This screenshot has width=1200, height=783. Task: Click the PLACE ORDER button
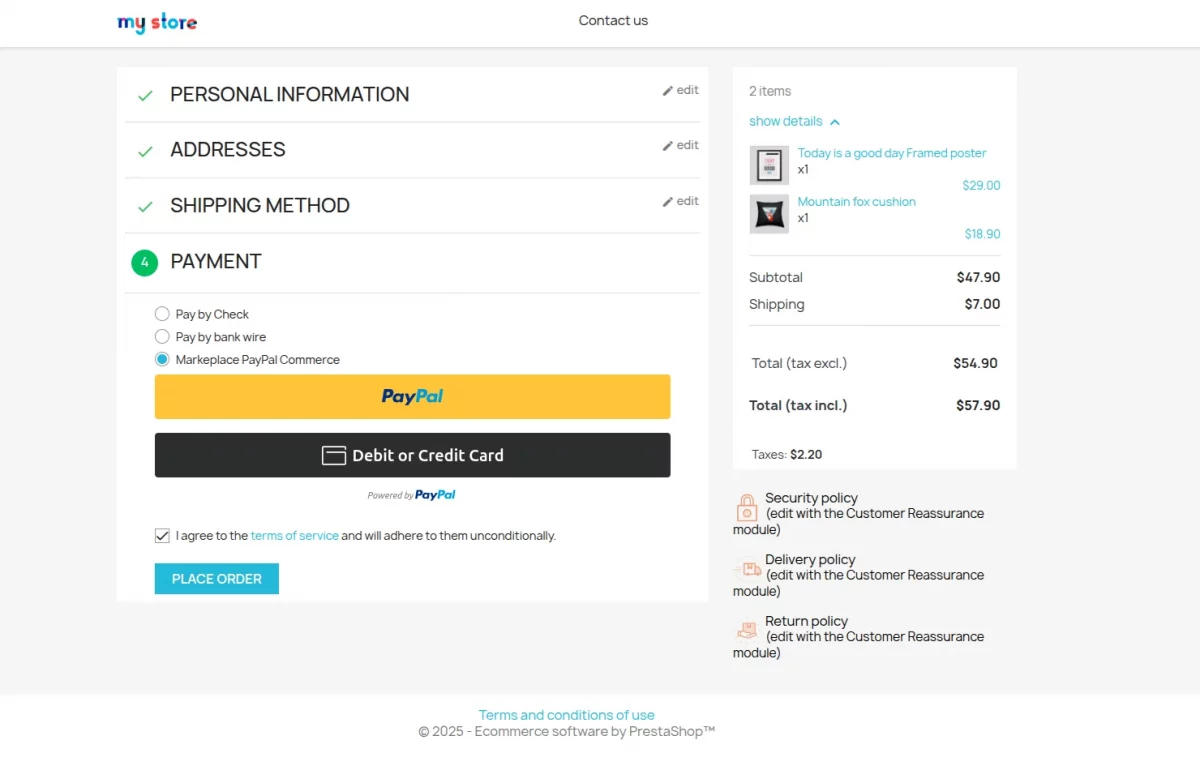[x=216, y=578]
